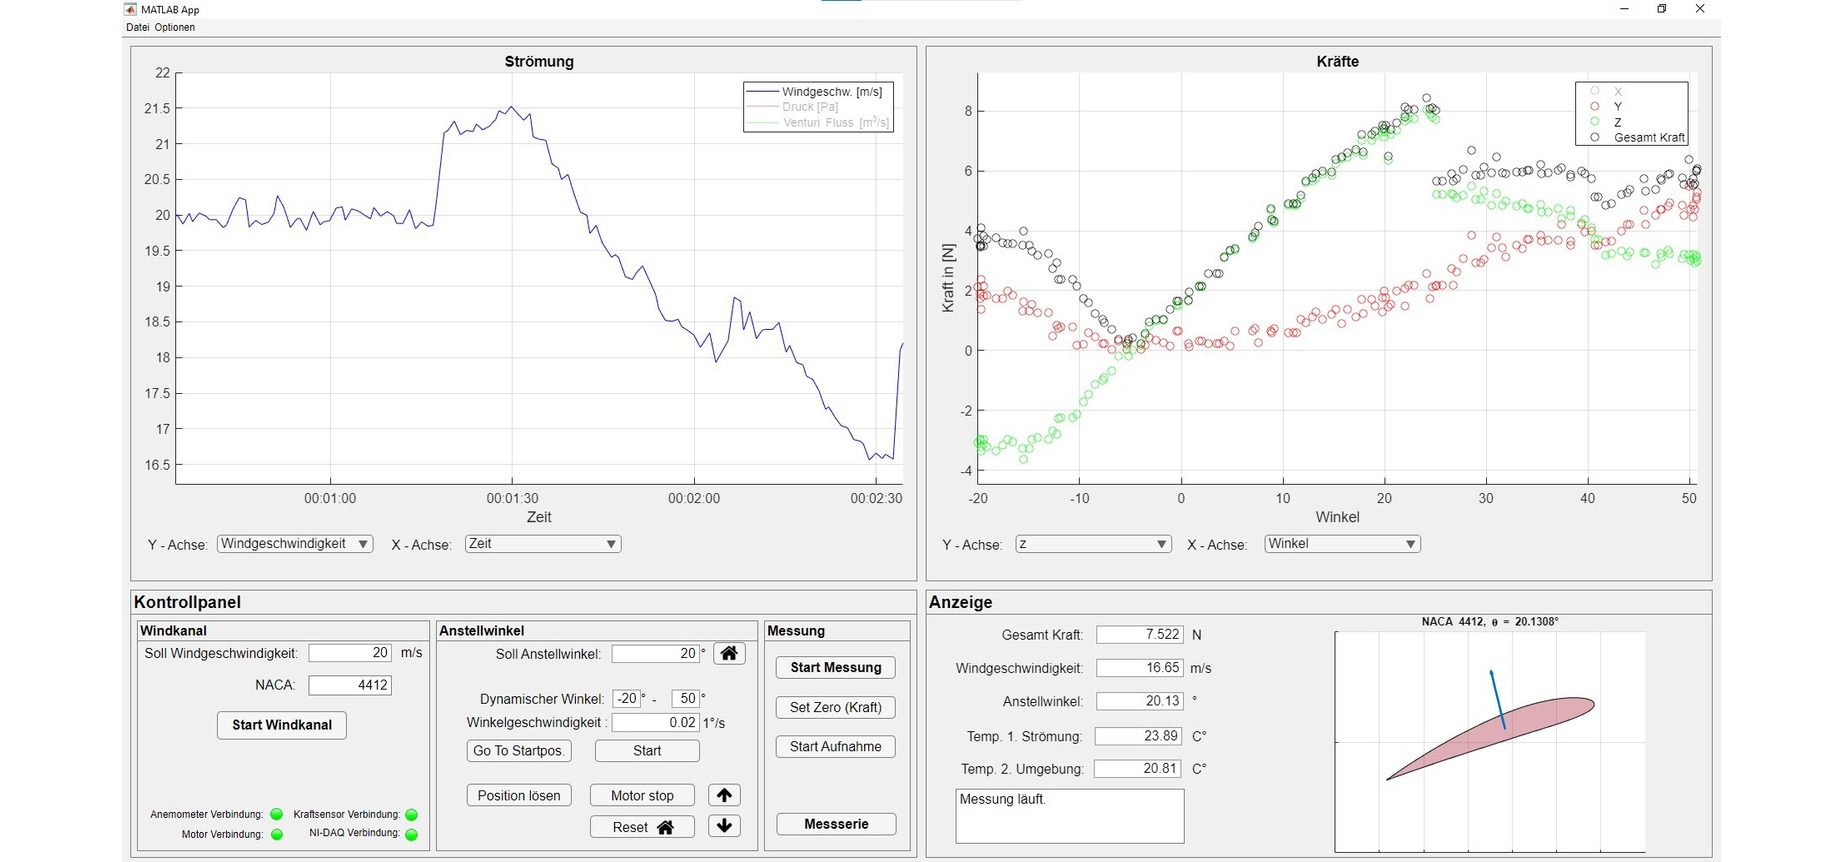Click the Kraftsensor Verbindung green status lamp
The image size is (1843, 862).
[x=411, y=815]
